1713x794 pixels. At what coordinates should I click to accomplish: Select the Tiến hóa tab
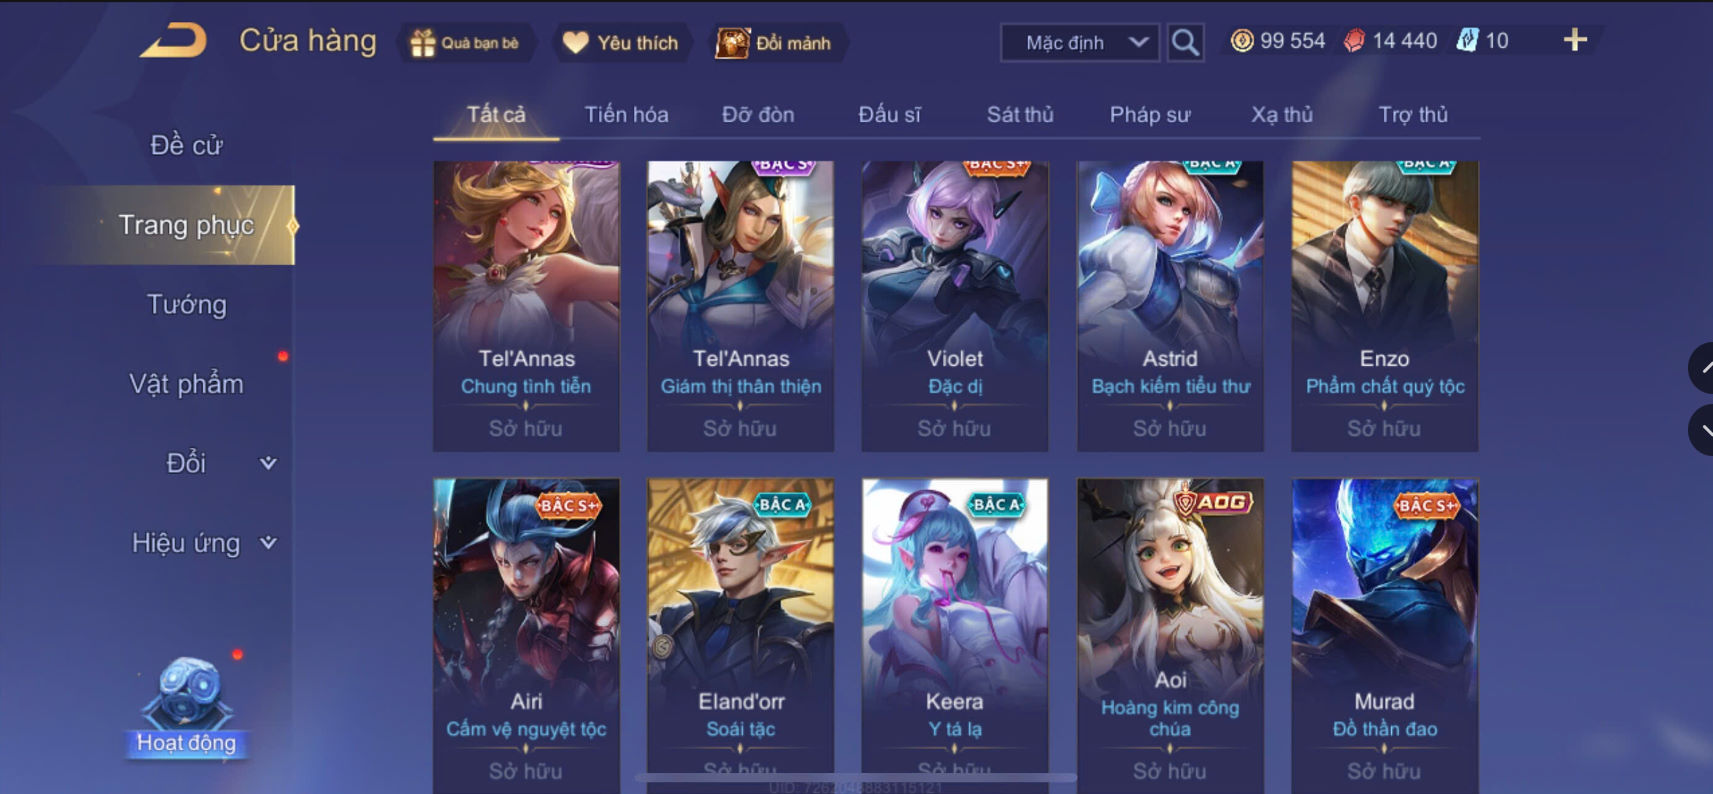pos(626,114)
